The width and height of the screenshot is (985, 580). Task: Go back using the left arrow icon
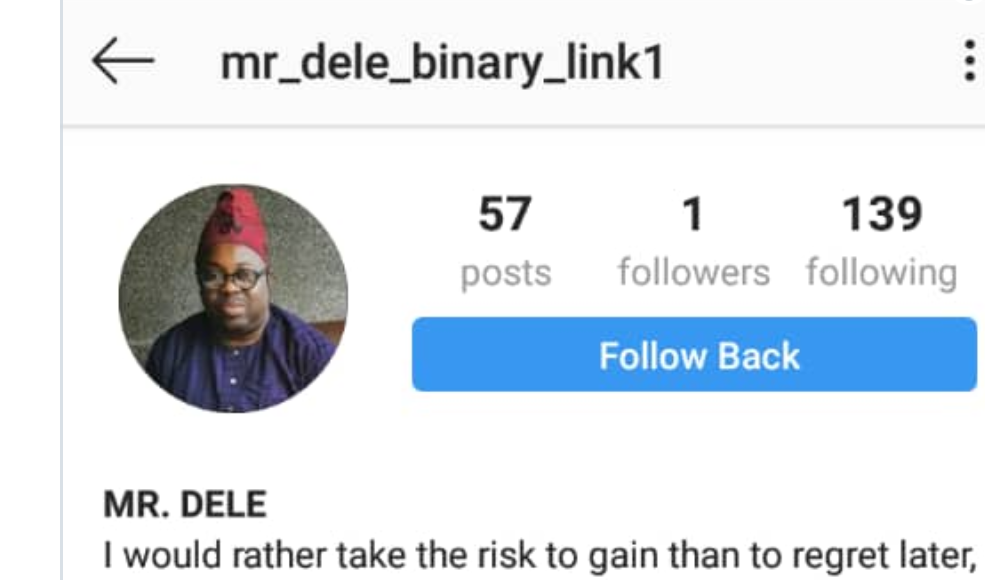[x=122, y=60]
